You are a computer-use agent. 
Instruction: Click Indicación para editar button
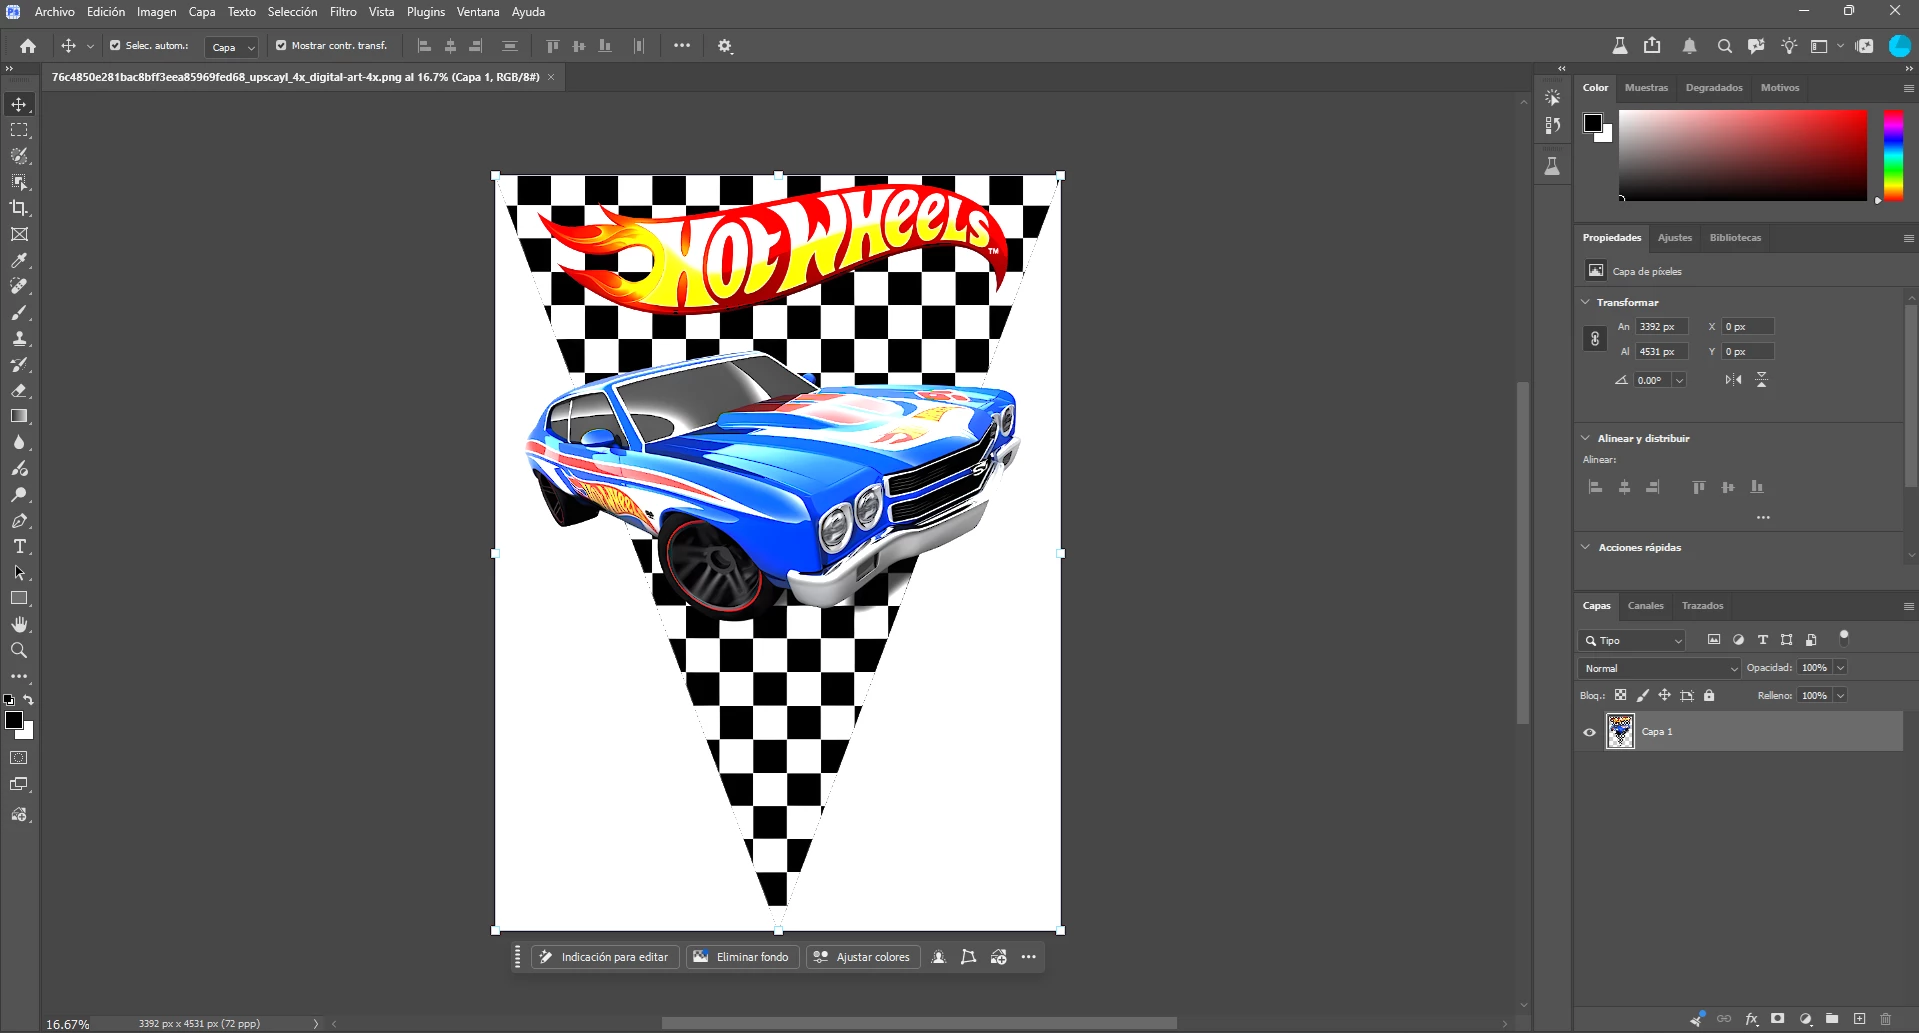click(605, 957)
